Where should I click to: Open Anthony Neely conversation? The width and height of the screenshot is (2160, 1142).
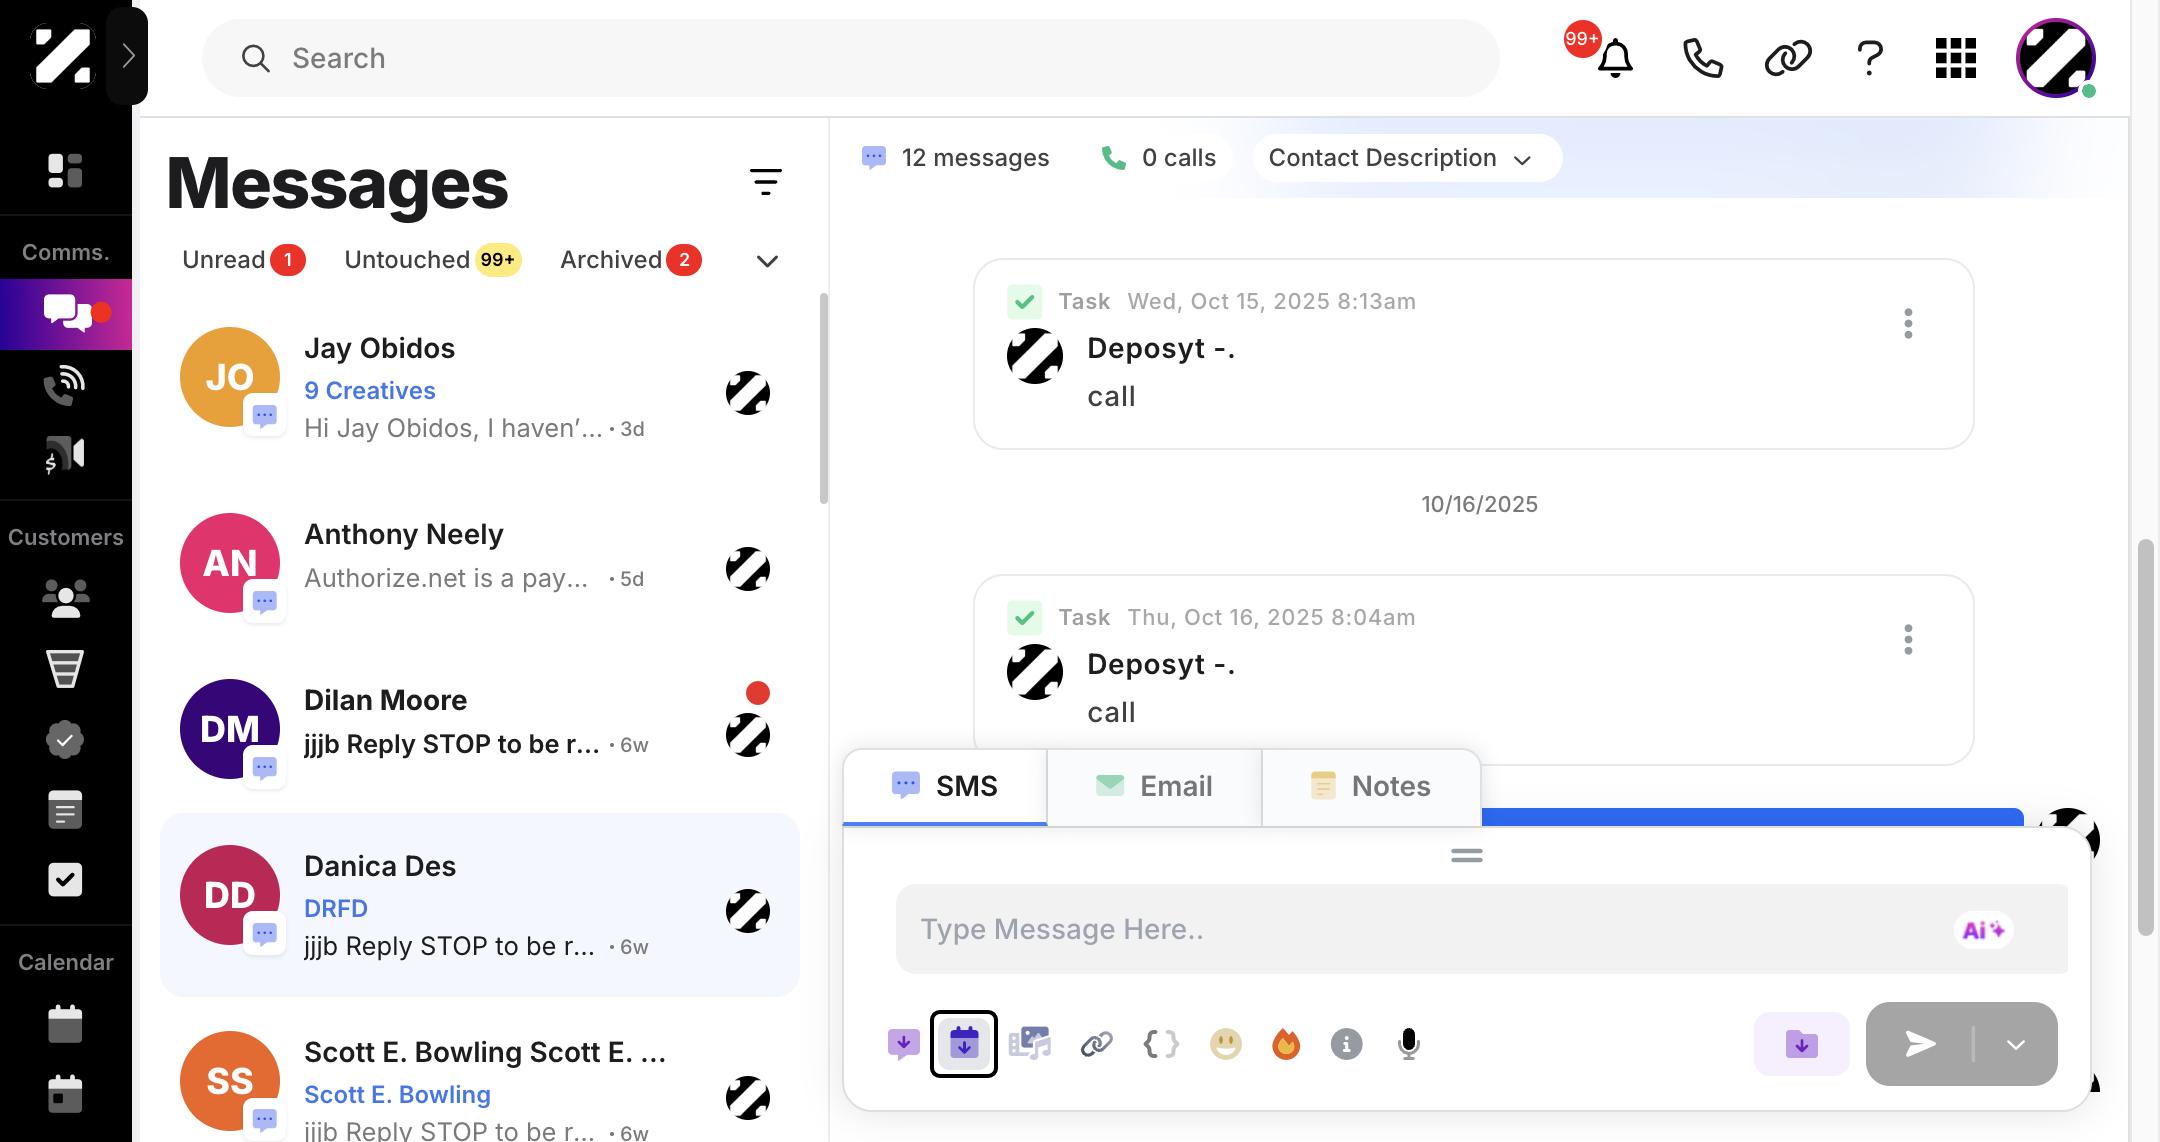click(x=480, y=562)
